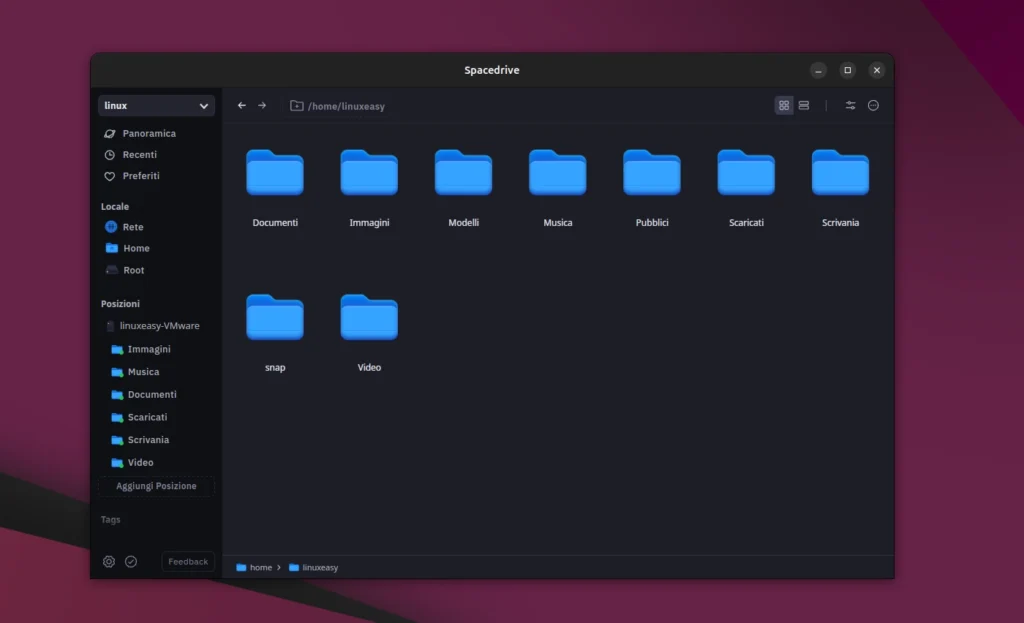
Task: Navigate forward using the right arrow
Action: pos(262,105)
